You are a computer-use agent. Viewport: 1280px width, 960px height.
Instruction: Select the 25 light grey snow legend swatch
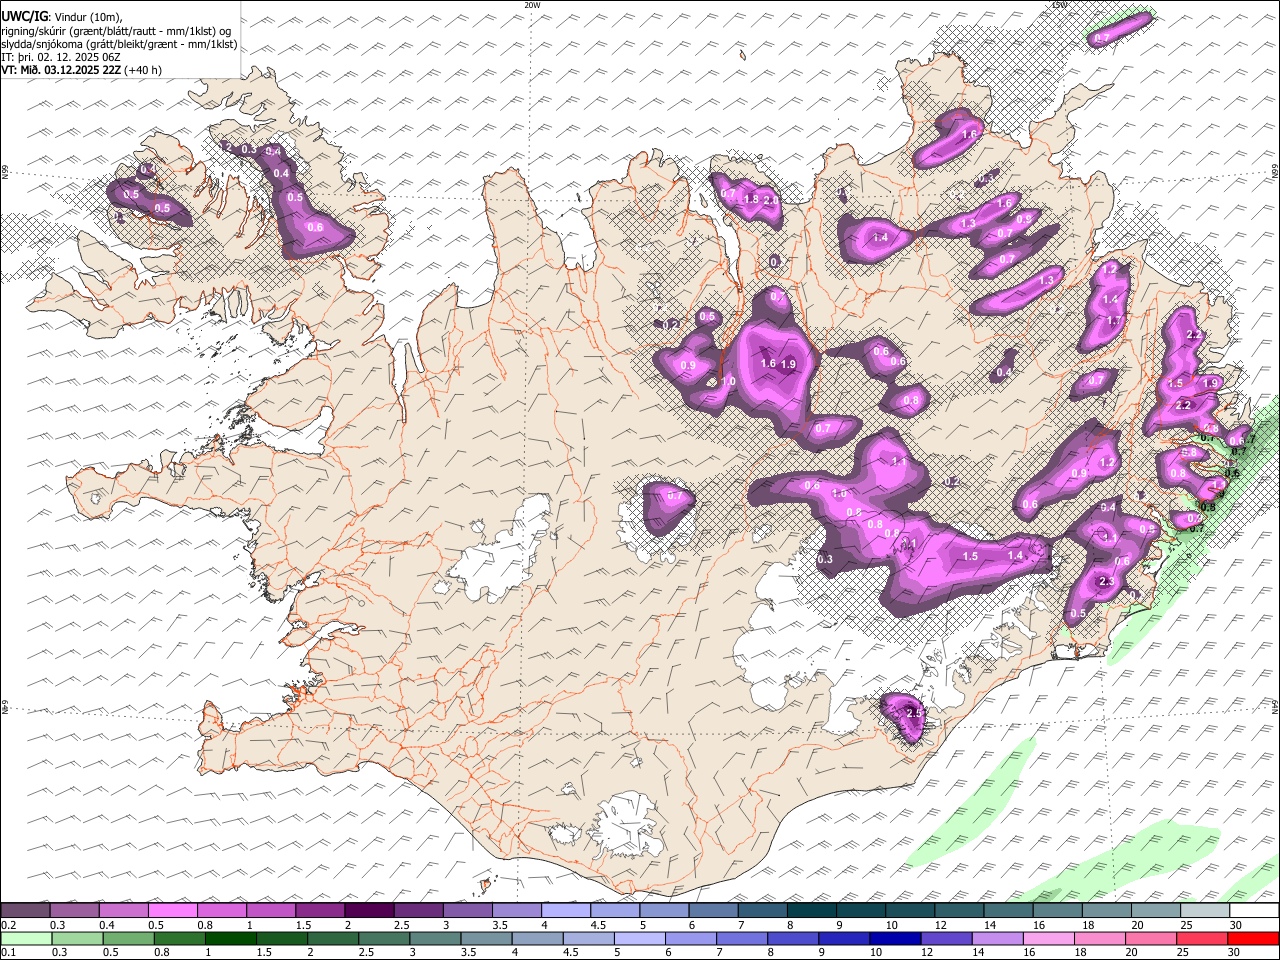click(1205, 910)
